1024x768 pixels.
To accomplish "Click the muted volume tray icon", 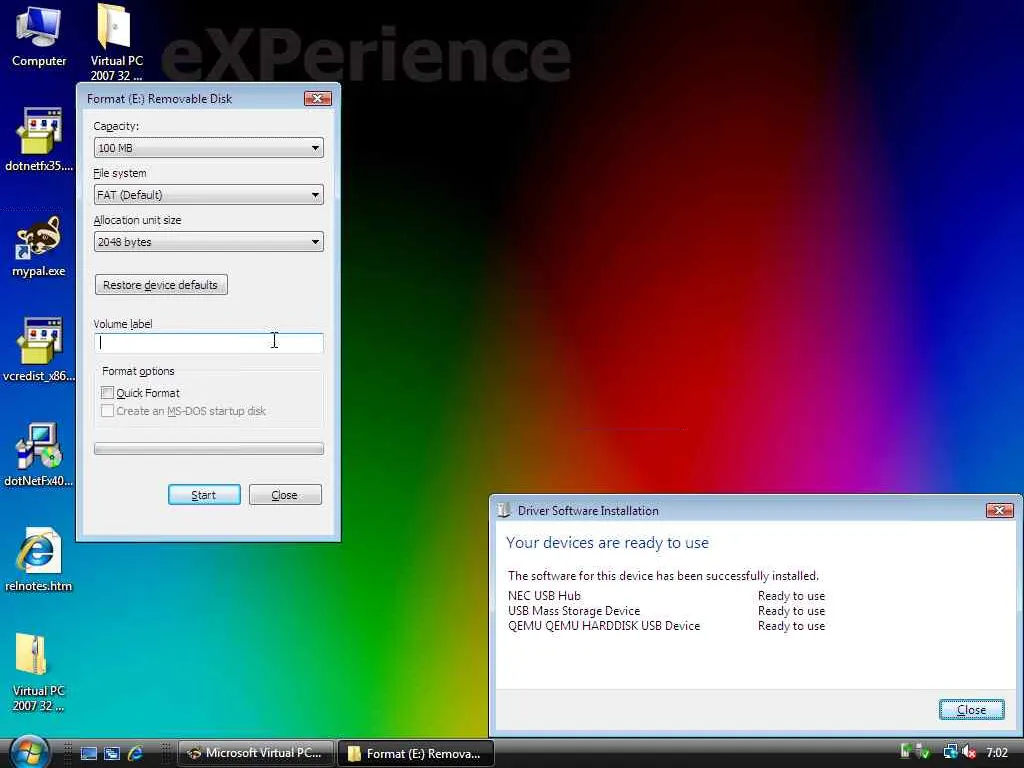I will (x=968, y=752).
